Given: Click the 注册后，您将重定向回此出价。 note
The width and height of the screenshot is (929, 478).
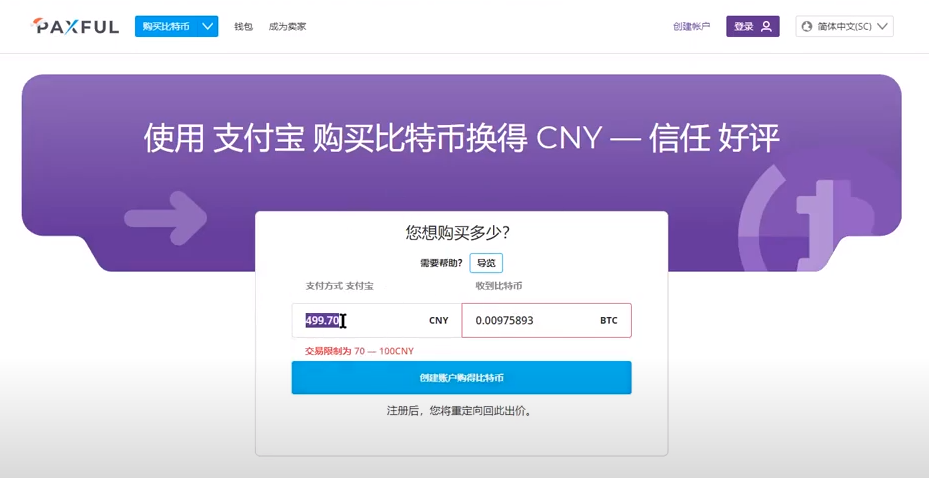Looking at the screenshot, I should coord(462,410).
